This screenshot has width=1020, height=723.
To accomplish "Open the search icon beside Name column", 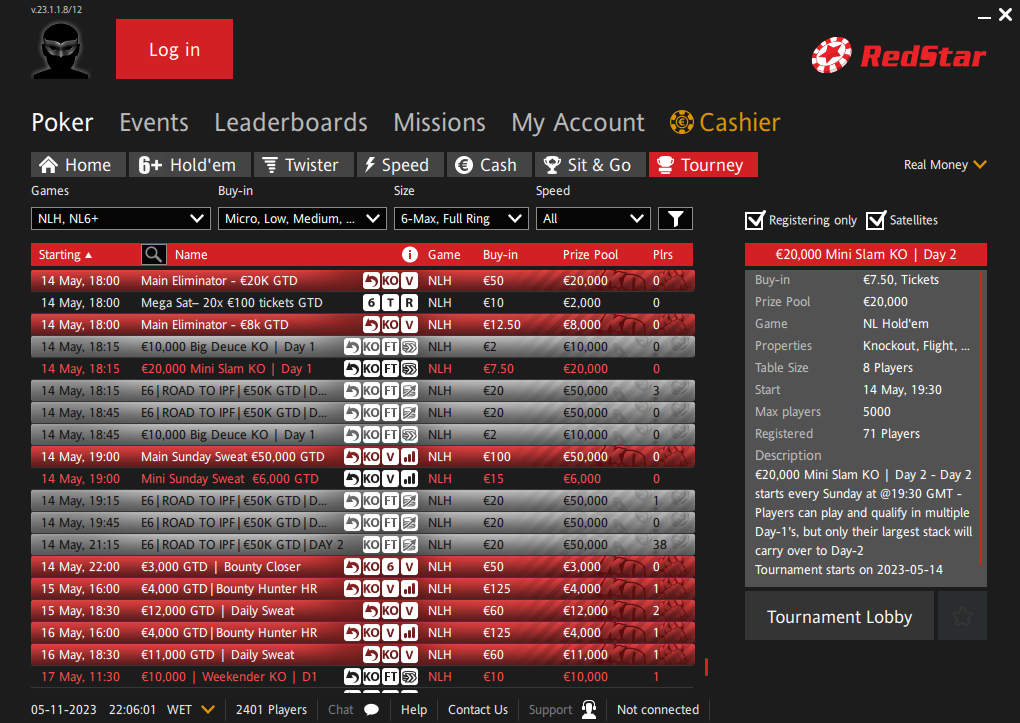I will tap(154, 254).
